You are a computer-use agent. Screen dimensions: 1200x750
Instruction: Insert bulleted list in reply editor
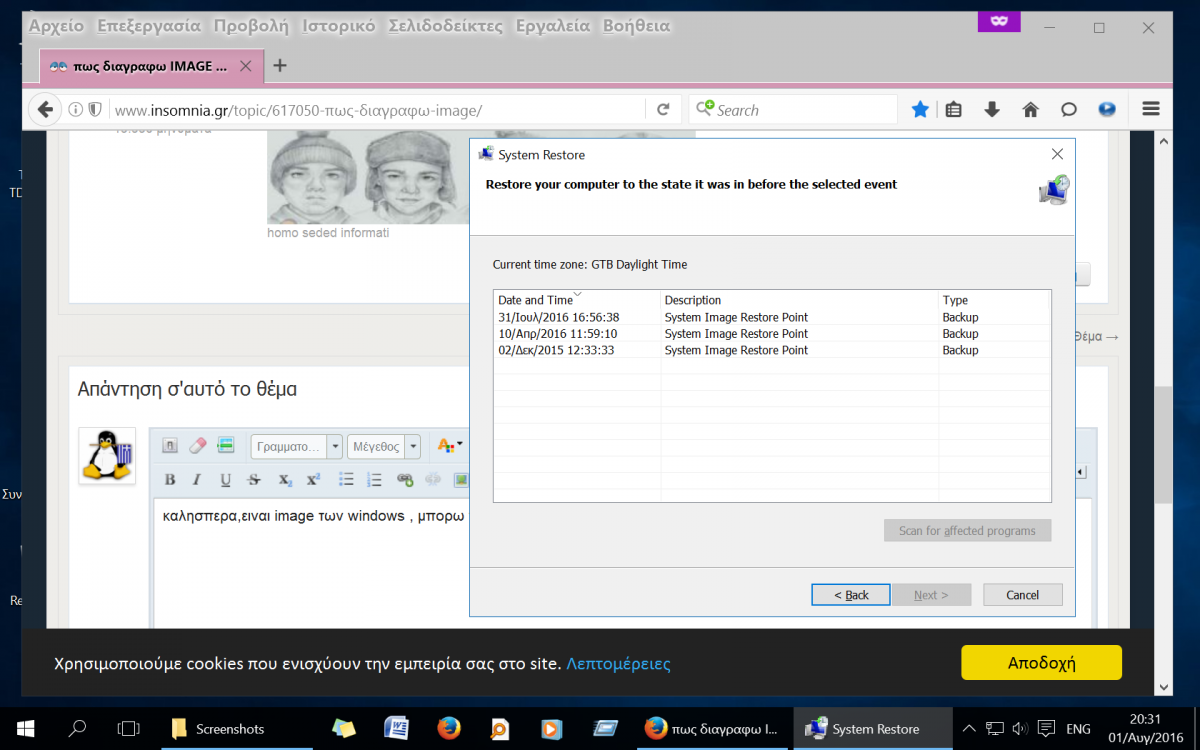pyautogui.click(x=346, y=480)
